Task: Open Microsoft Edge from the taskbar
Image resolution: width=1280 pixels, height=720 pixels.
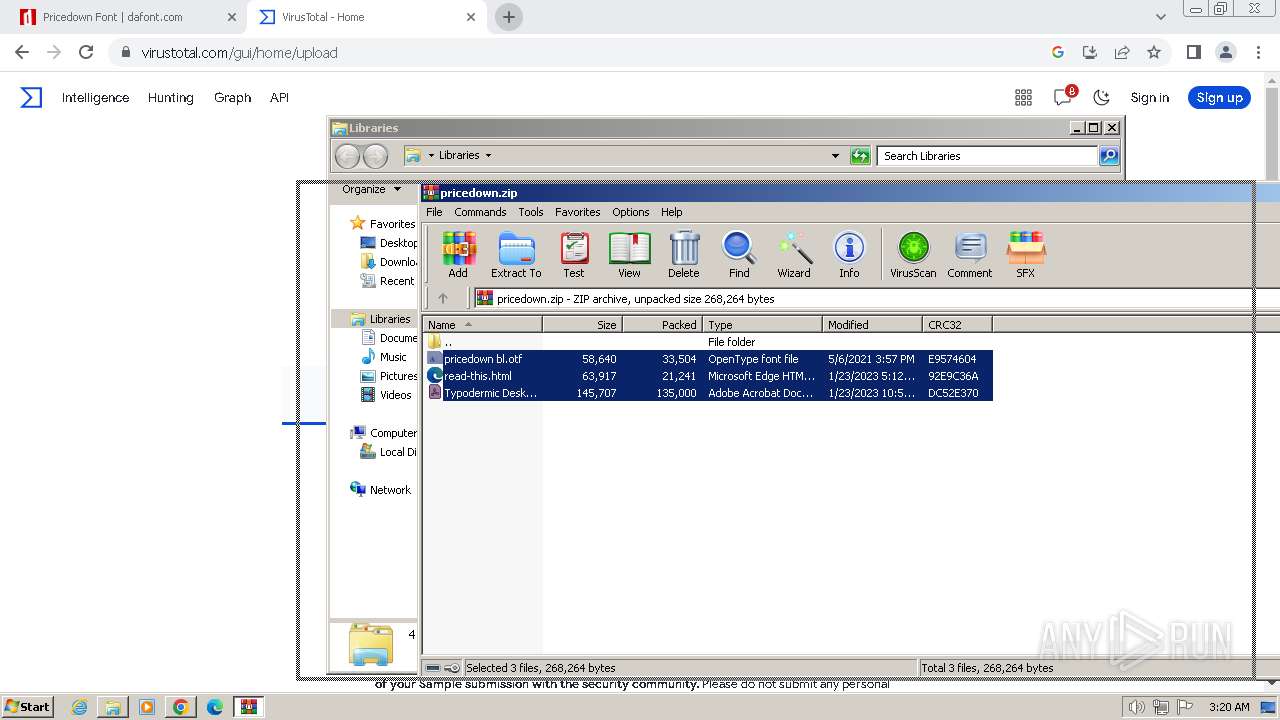Action: click(x=214, y=707)
